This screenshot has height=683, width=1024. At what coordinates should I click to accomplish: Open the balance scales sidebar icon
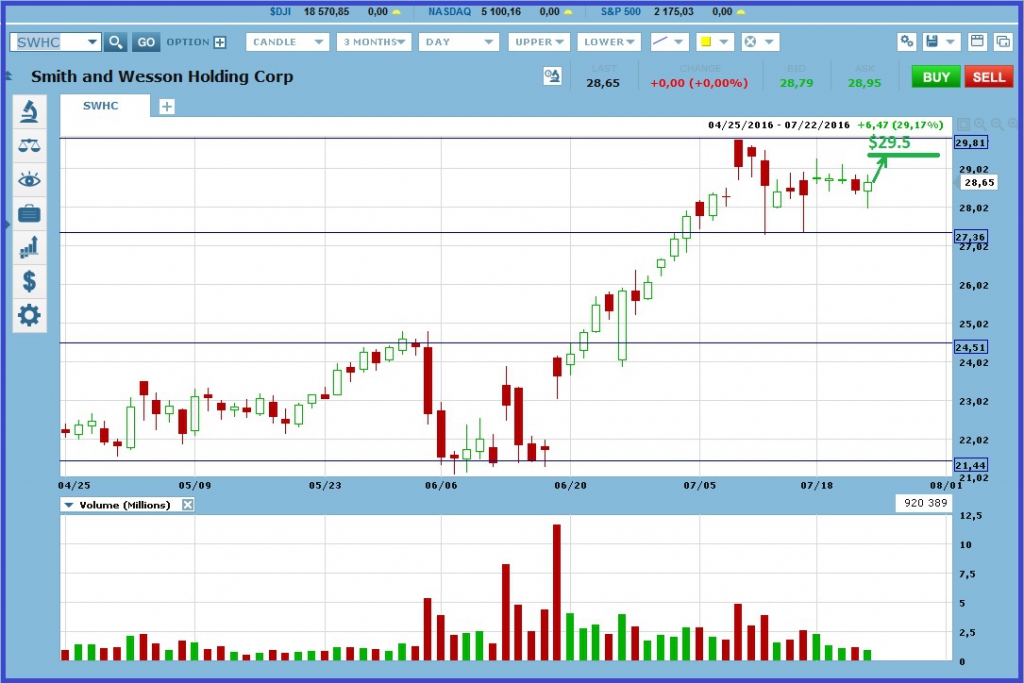pos(29,146)
